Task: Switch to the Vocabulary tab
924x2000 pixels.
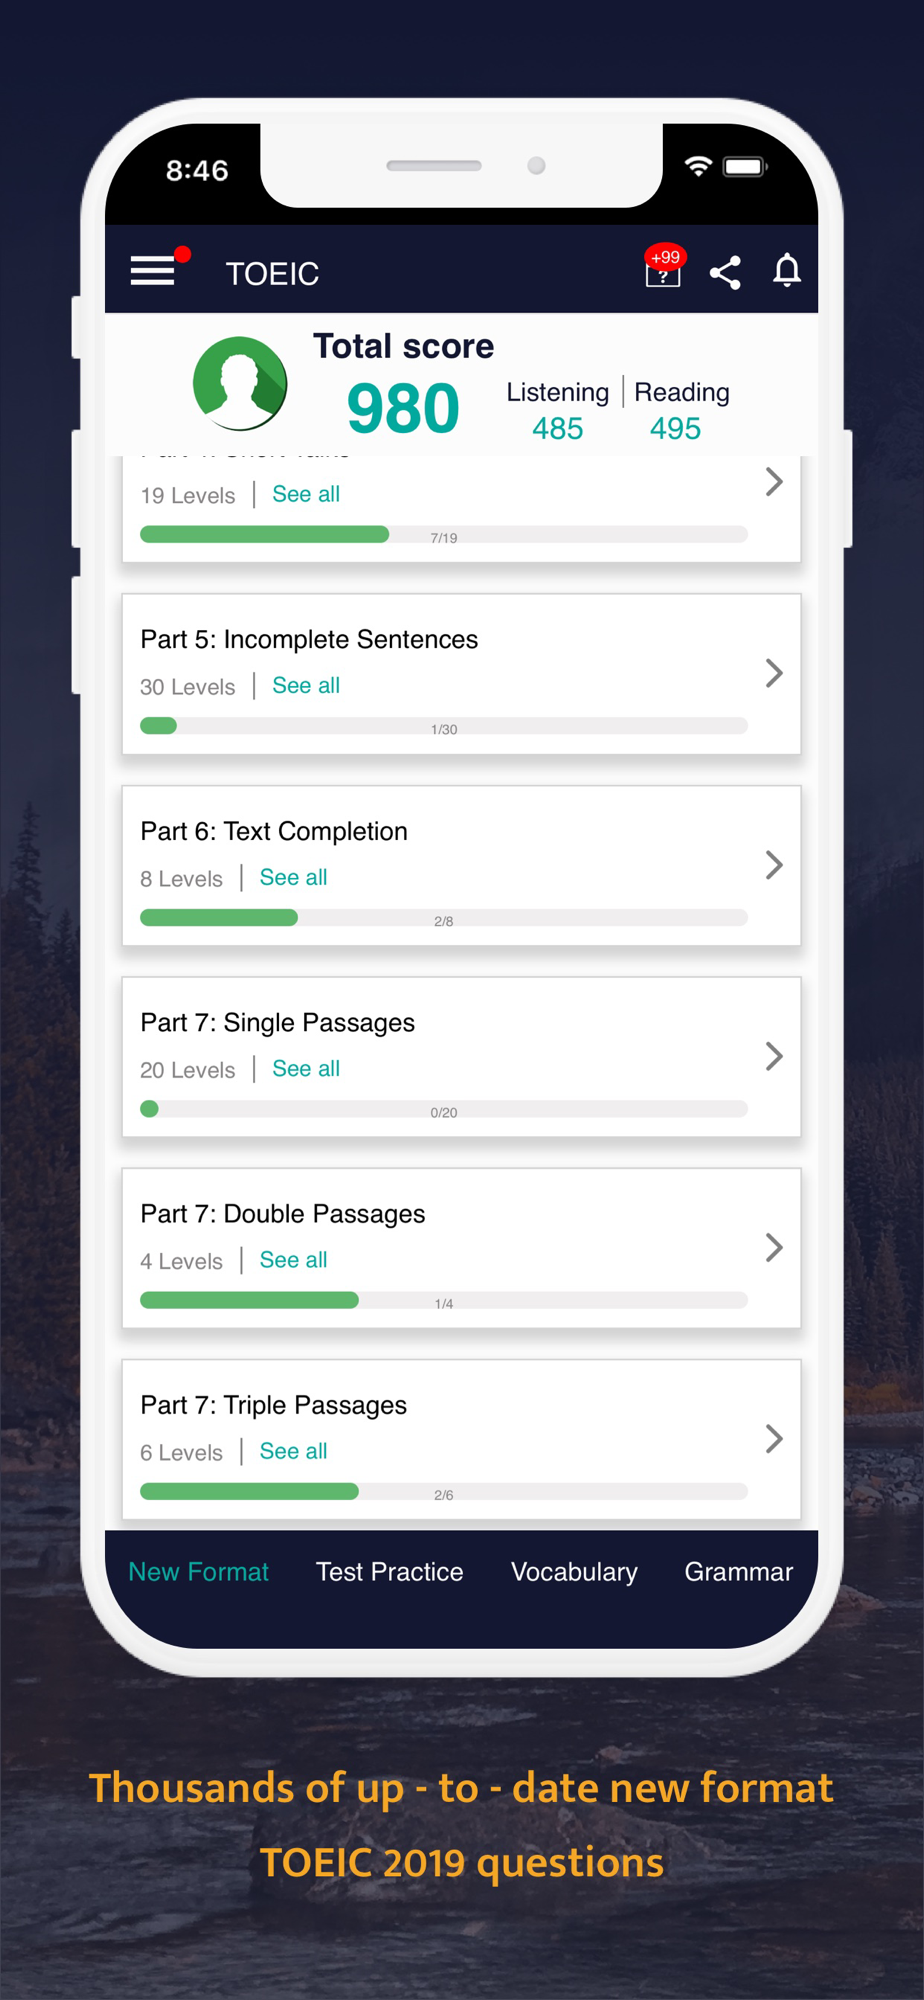Action: pyautogui.click(x=574, y=1572)
